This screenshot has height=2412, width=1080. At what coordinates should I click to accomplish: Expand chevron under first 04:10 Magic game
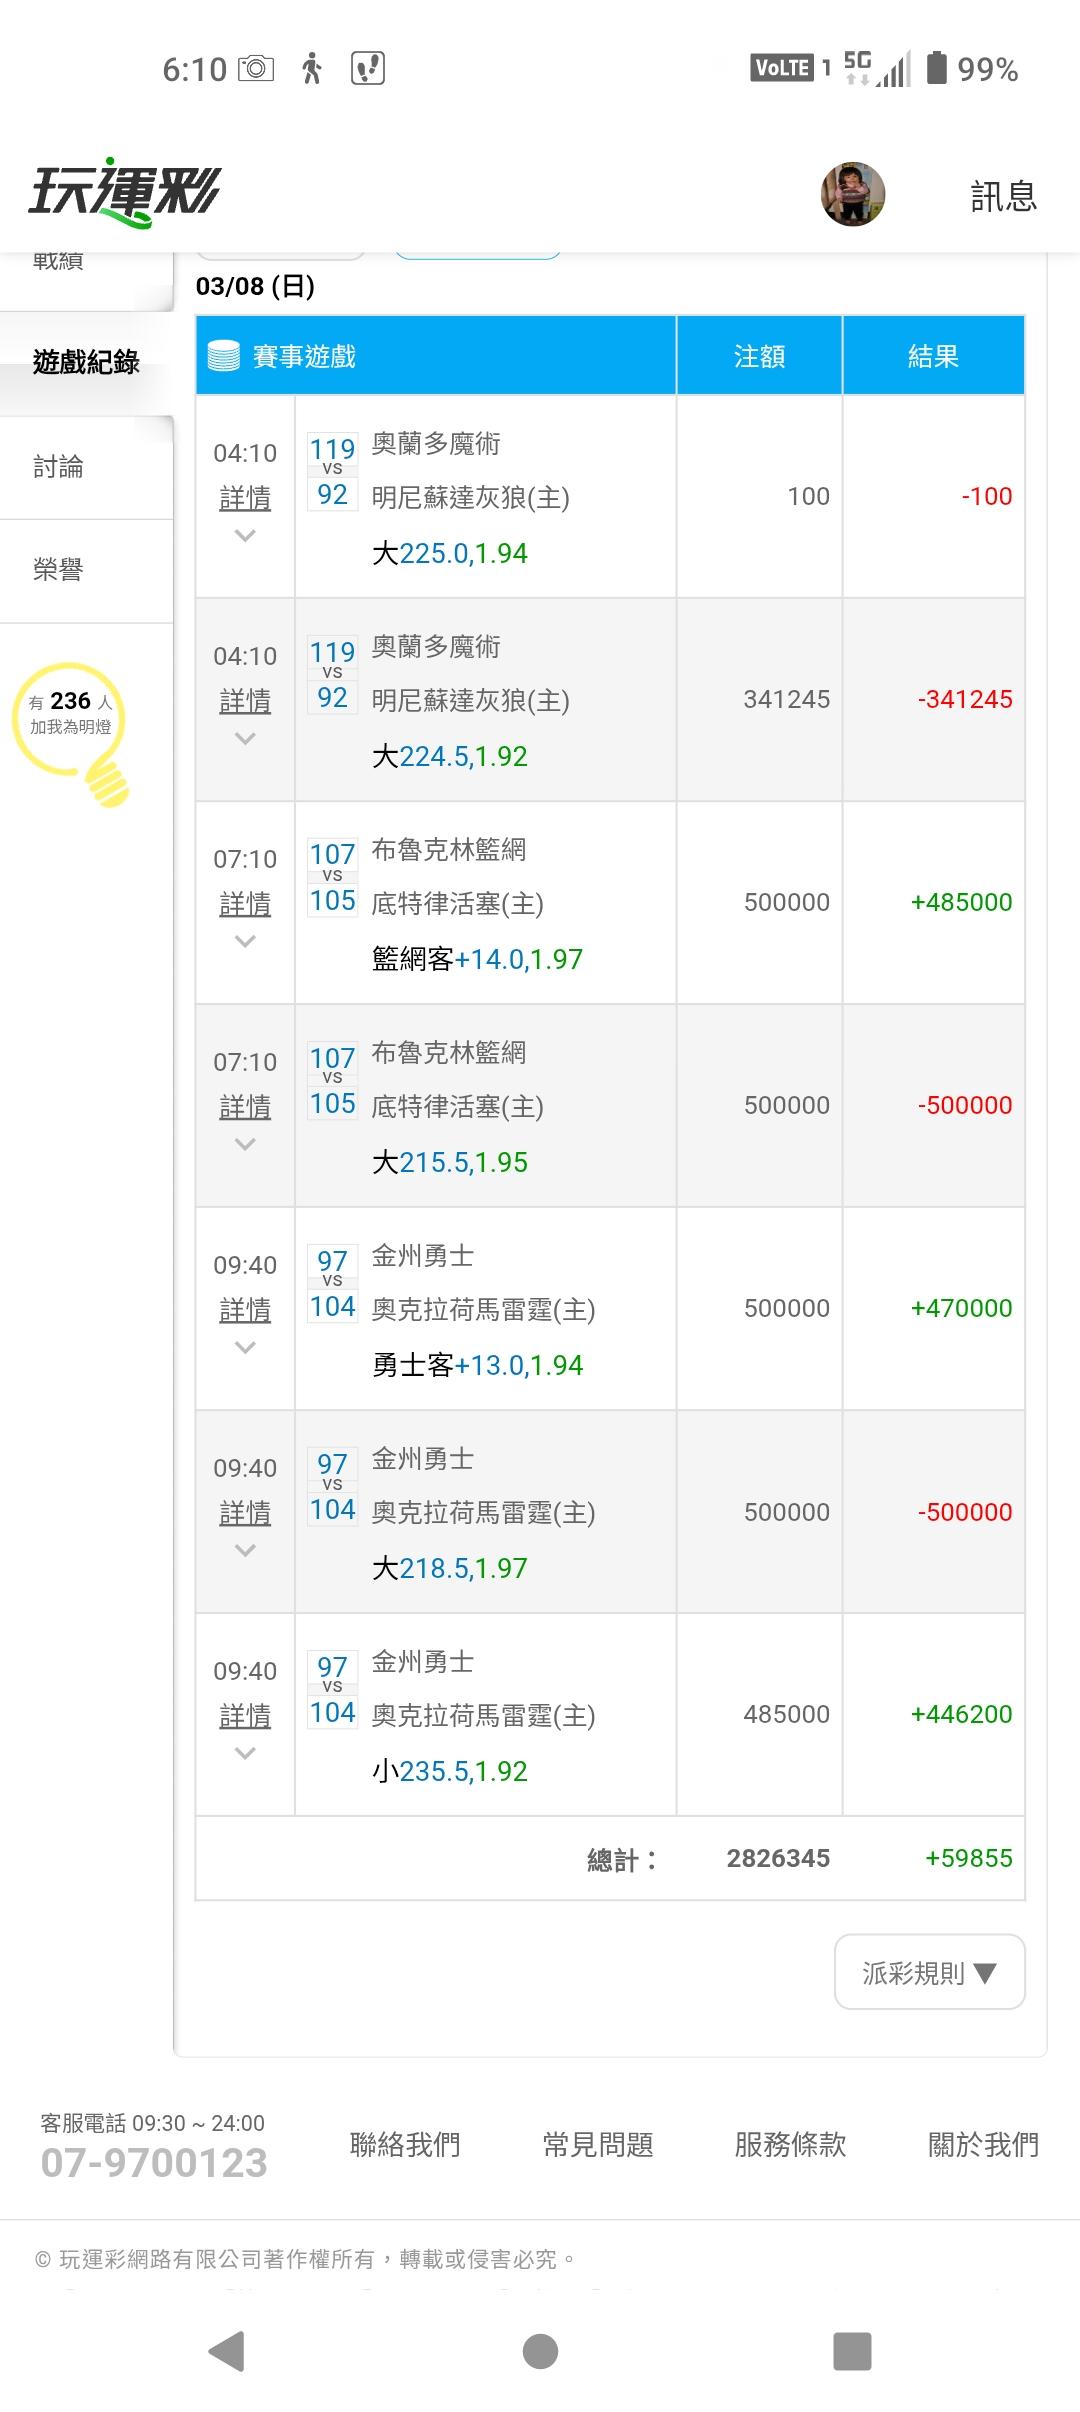point(245,536)
